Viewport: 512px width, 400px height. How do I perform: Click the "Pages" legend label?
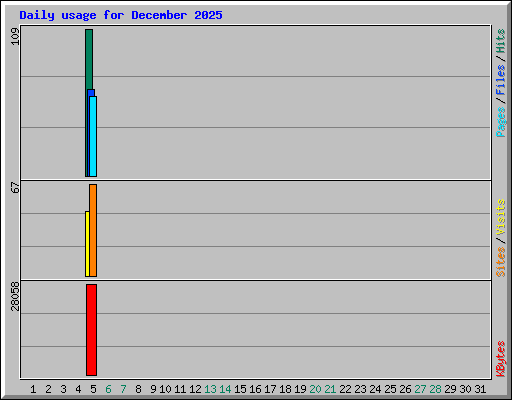click(500, 122)
